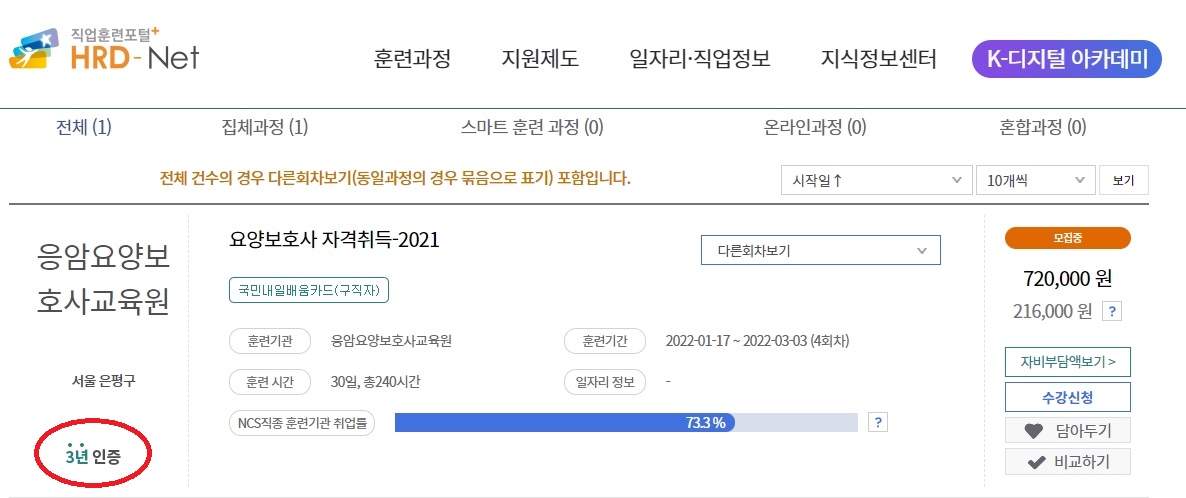Open the 훈련과정 menu
Viewport: 1186px width, 498px height.
412,59
